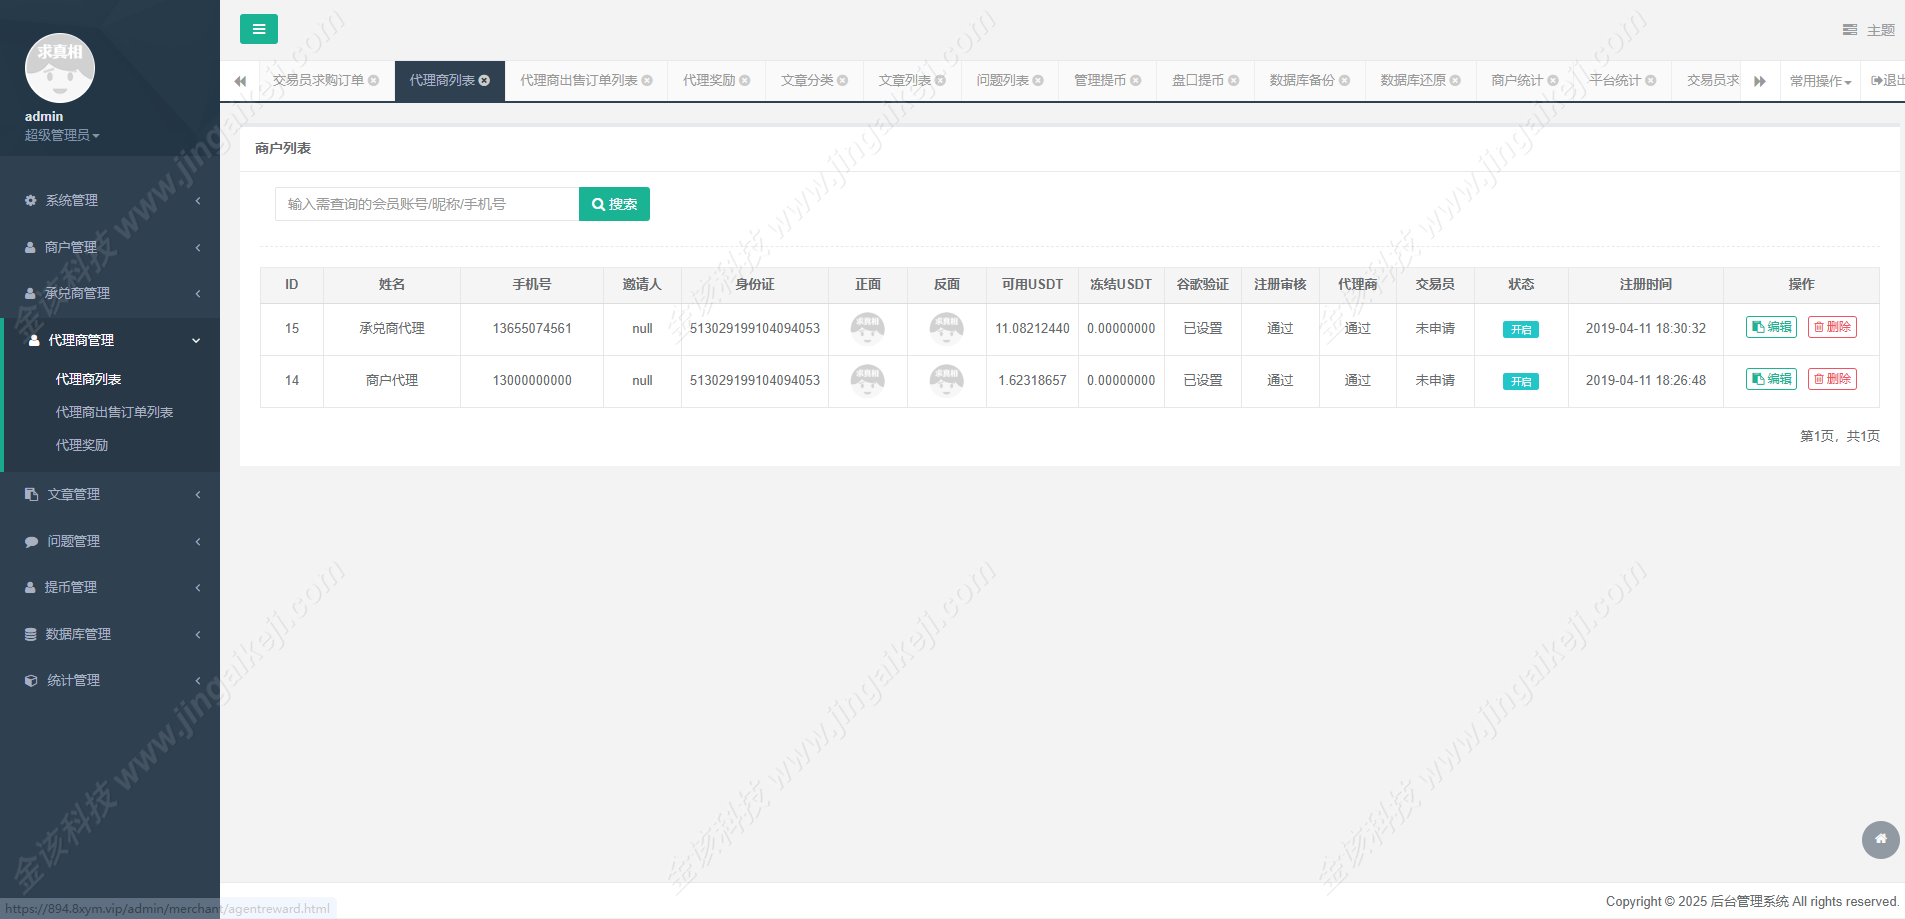Collapse 代理商管理 sidebar menu
The image size is (1905, 919).
tap(110, 340)
